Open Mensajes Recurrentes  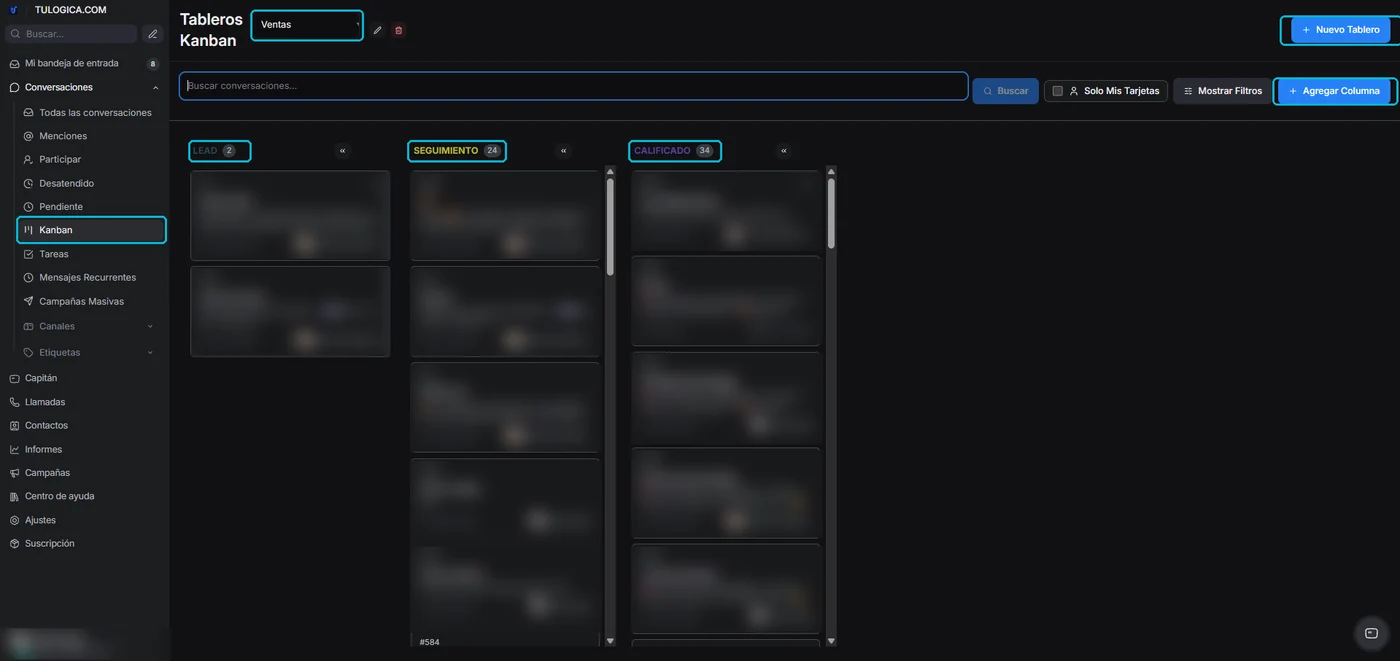click(87, 278)
